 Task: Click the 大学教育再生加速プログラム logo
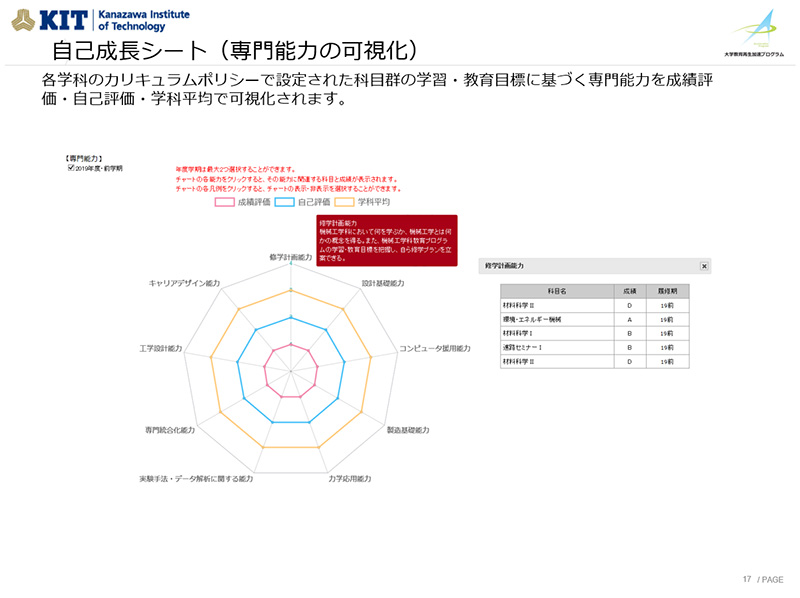(x=754, y=33)
